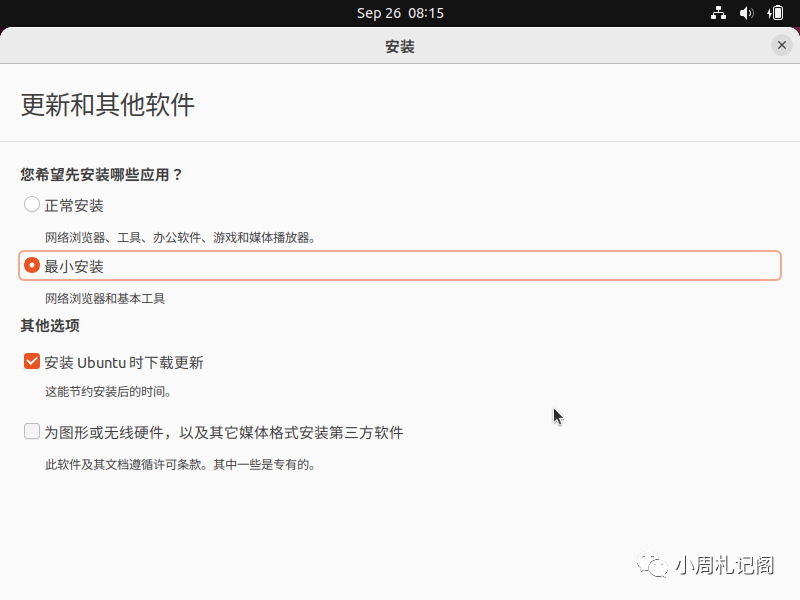Viewport: 800px width, 600px height.
Task: Open the network status icon in top bar
Action: [718, 13]
